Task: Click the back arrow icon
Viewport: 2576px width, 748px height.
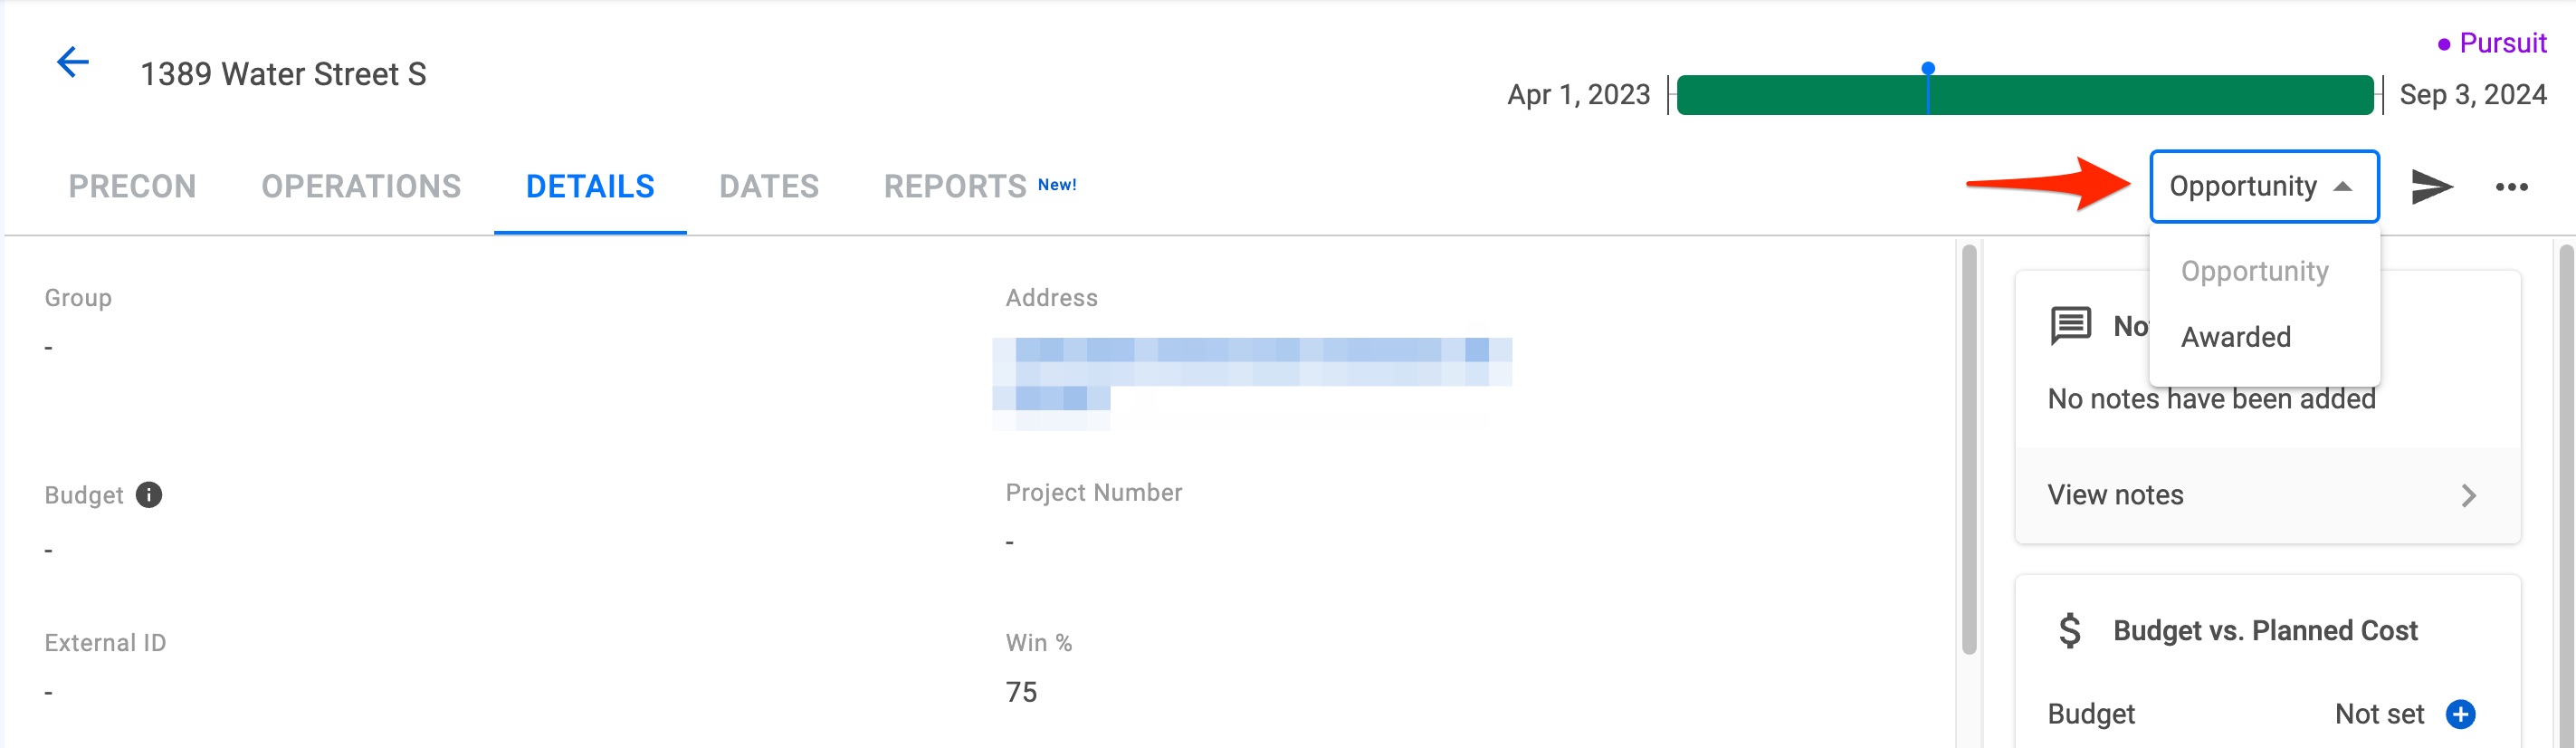Action: pos(73,62)
